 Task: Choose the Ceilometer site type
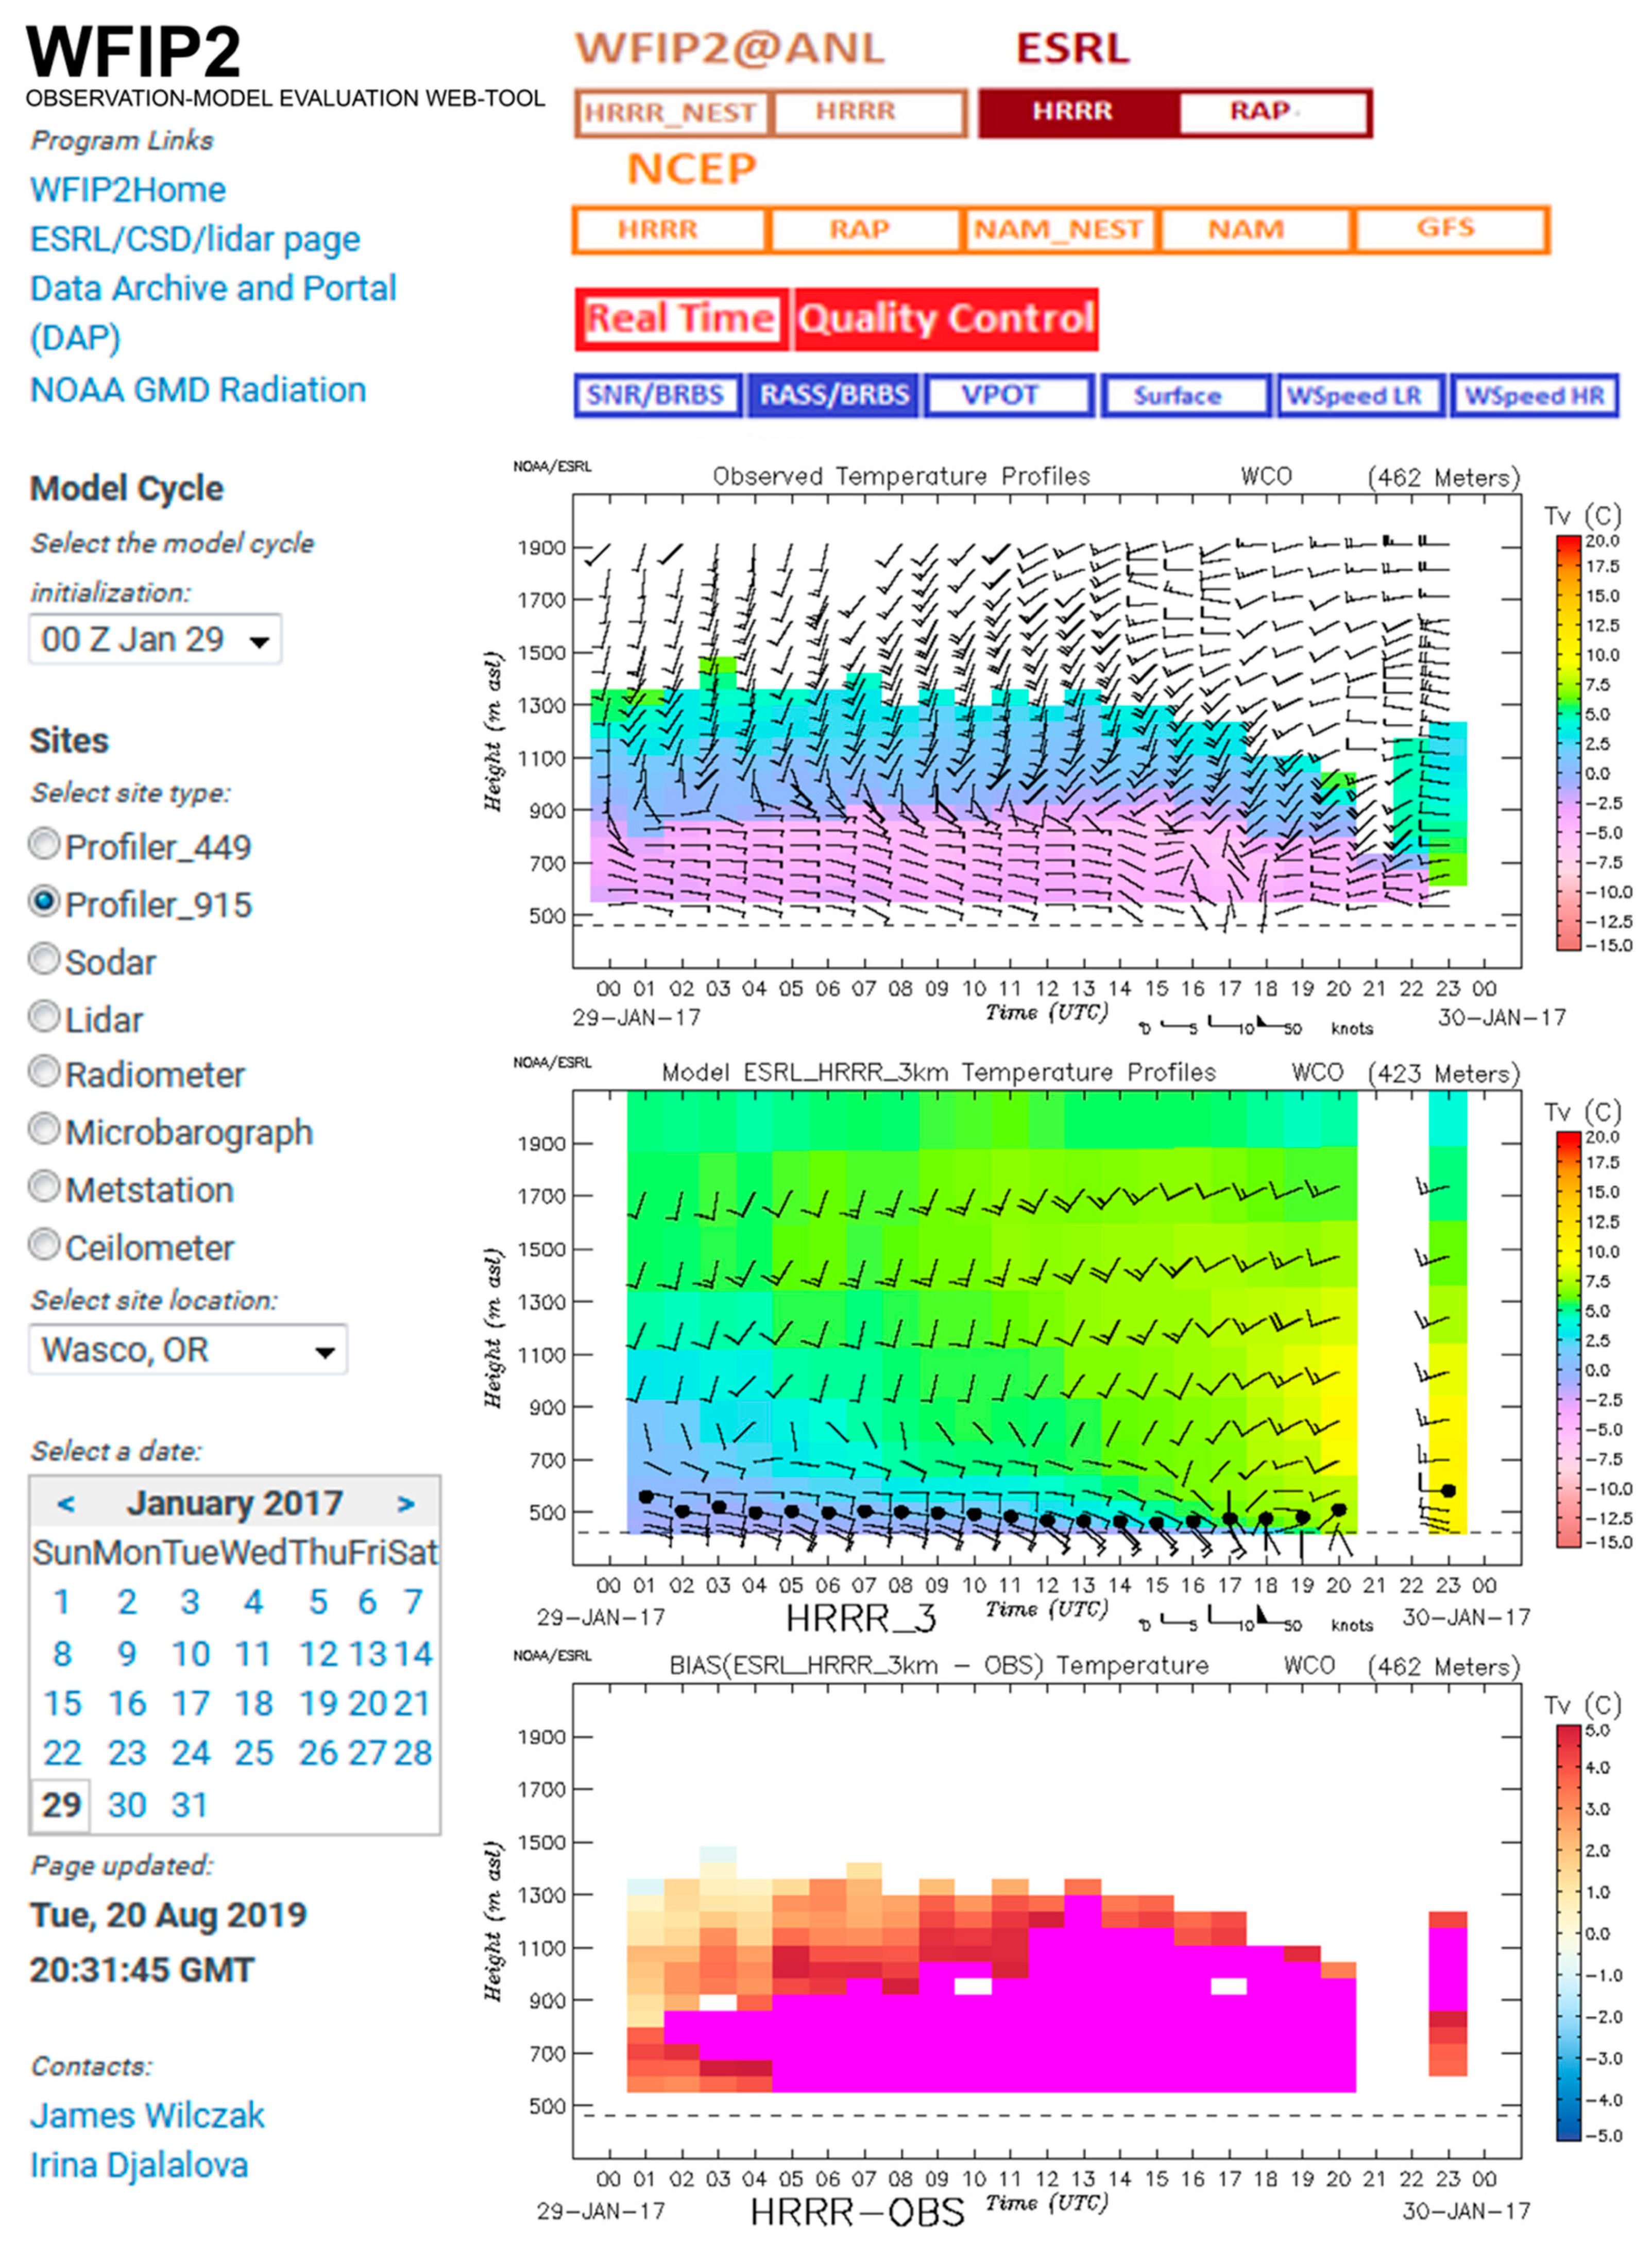[x=44, y=1245]
